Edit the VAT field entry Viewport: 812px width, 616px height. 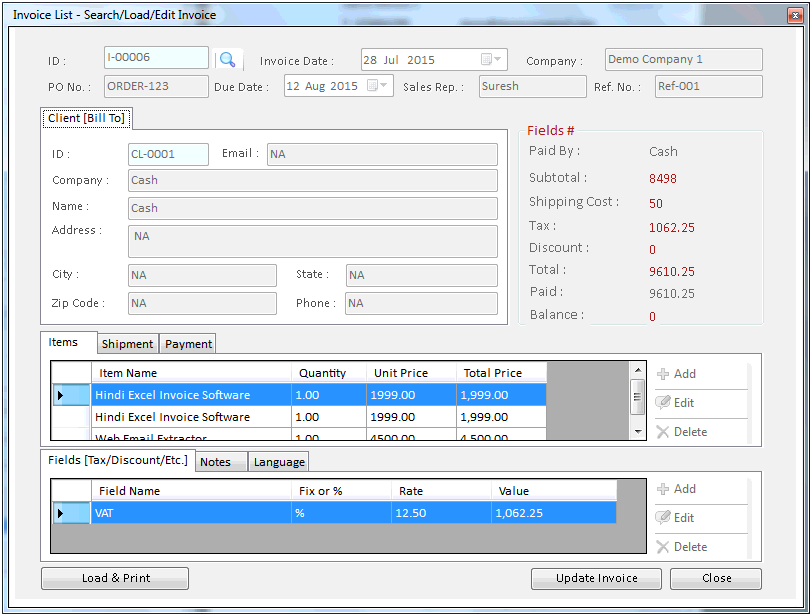pos(678,517)
